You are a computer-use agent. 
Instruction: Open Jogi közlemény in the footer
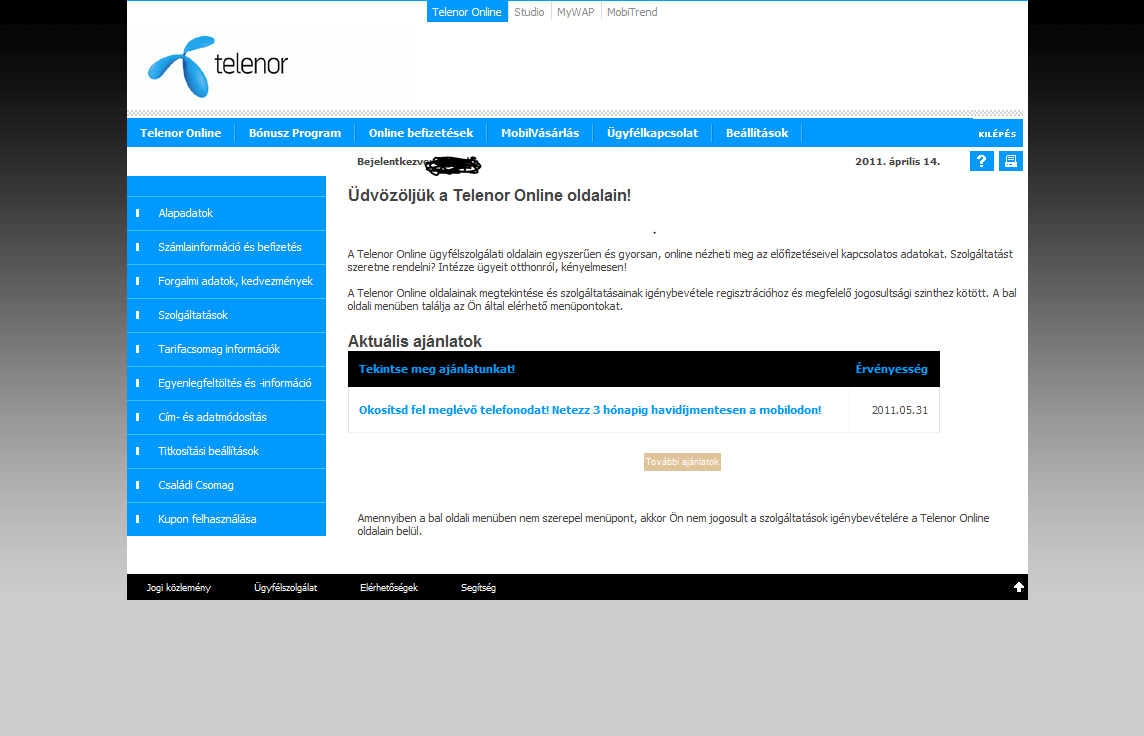[x=179, y=587]
